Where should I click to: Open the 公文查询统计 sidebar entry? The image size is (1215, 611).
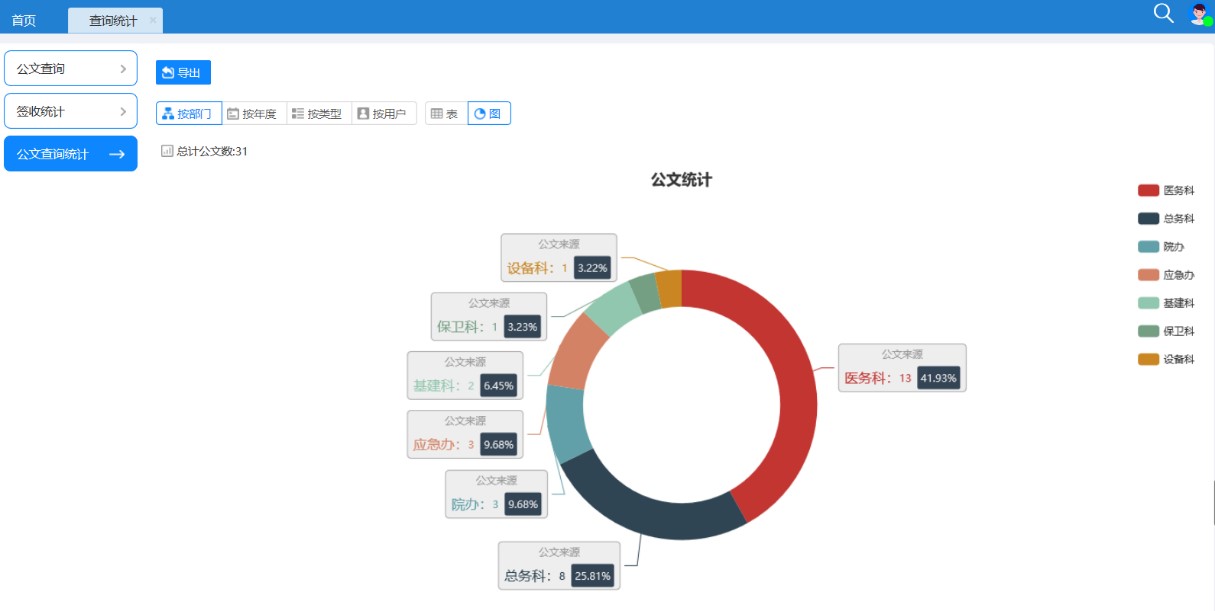point(71,154)
